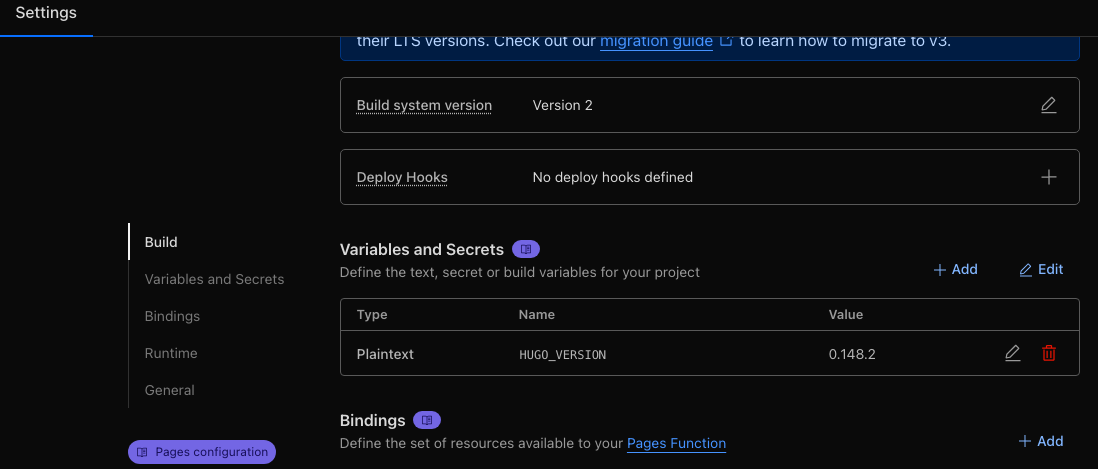Click the Plaintext type cell
The image size is (1098, 469).
point(385,354)
